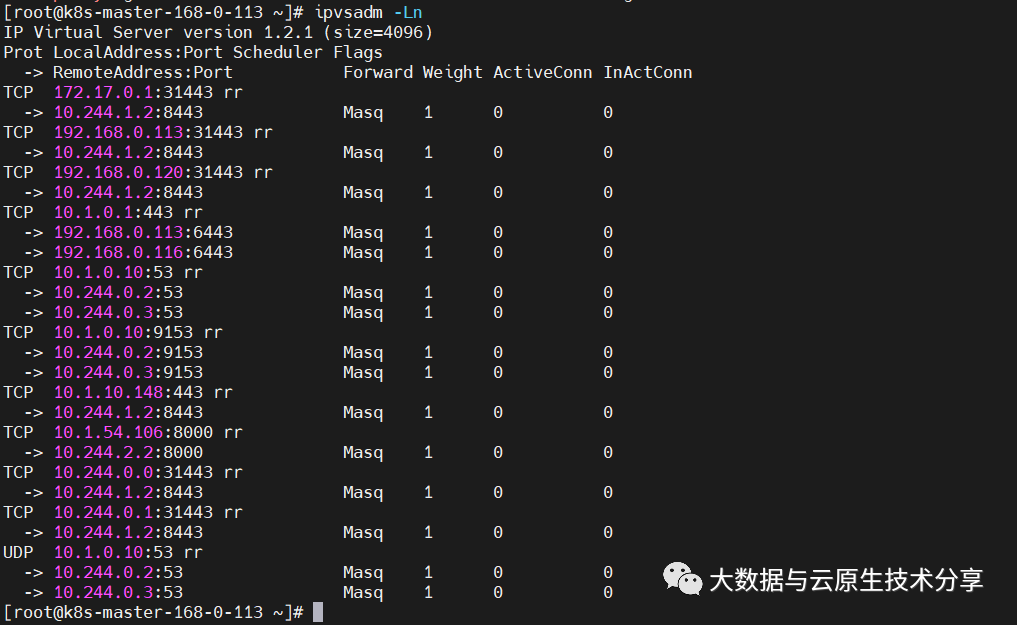The image size is (1017, 625).
Task: Click the Chinese watermark channel name text
Action: 846,579
